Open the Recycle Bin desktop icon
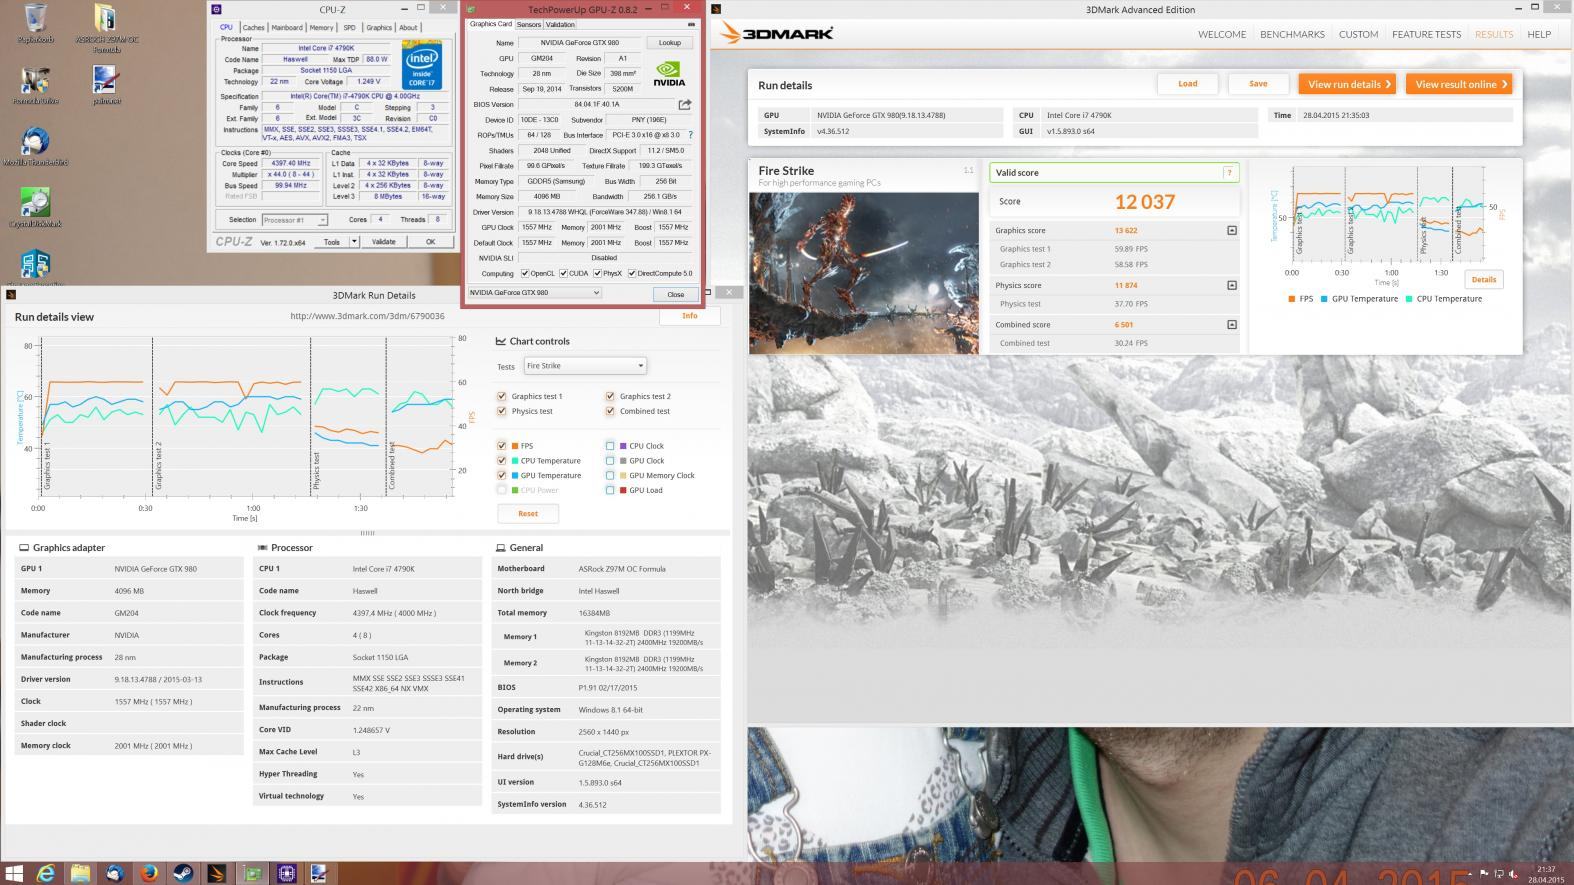Screen dimensions: 1574x885 34,24
